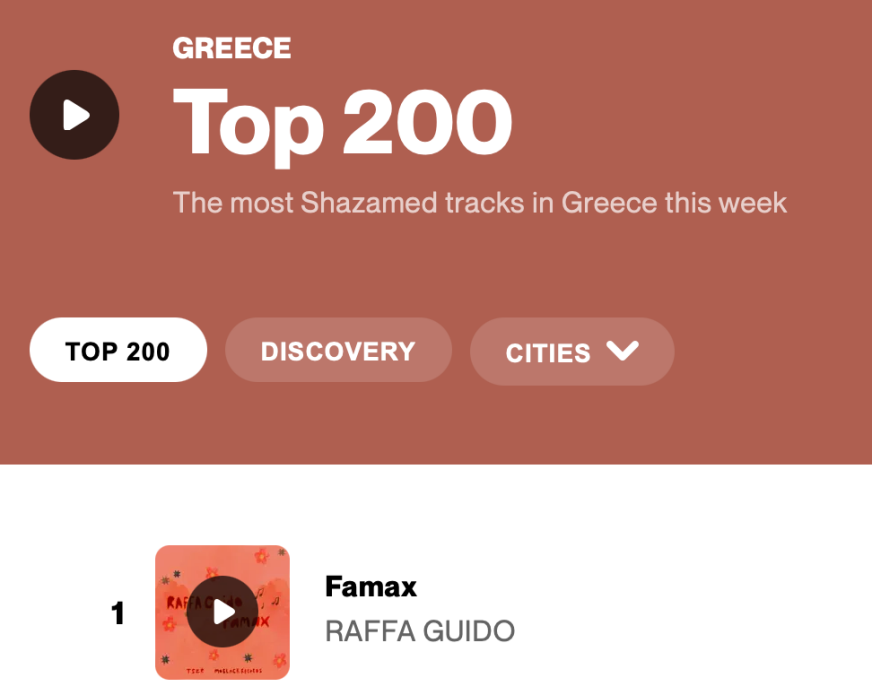Image resolution: width=872 pixels, height=695 pixels.
Task: Open the CITIES dropdown
Action: pyautogui.click(x=571, y=351)
